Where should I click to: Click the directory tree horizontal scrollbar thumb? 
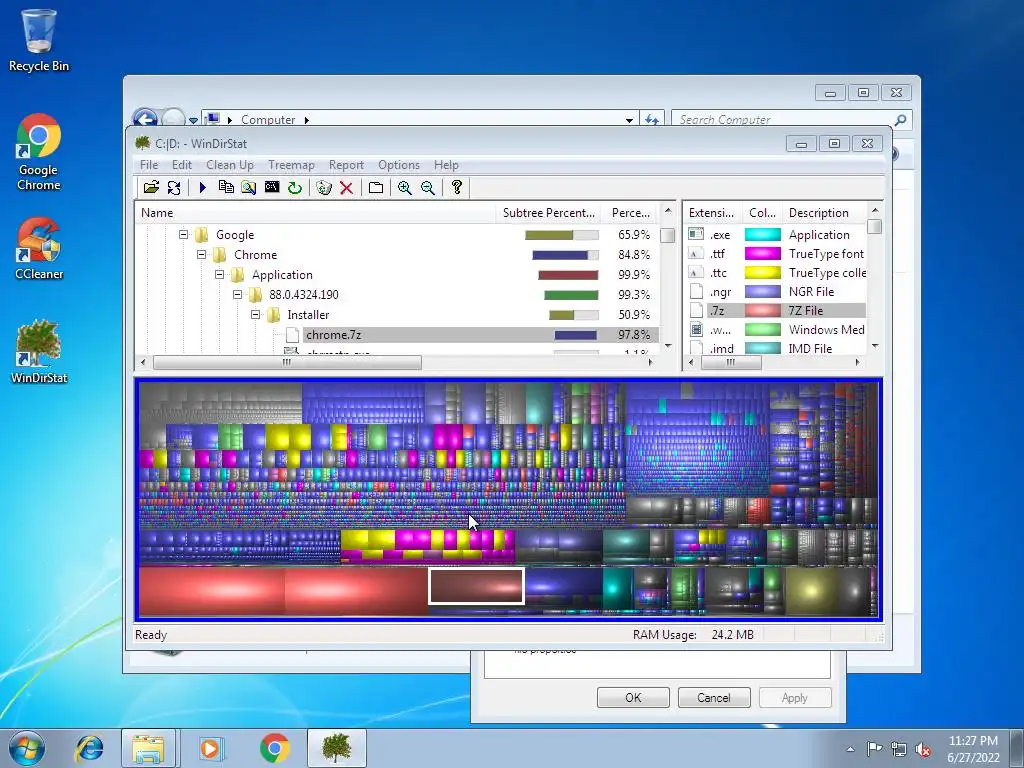click(x=287, y=362)
